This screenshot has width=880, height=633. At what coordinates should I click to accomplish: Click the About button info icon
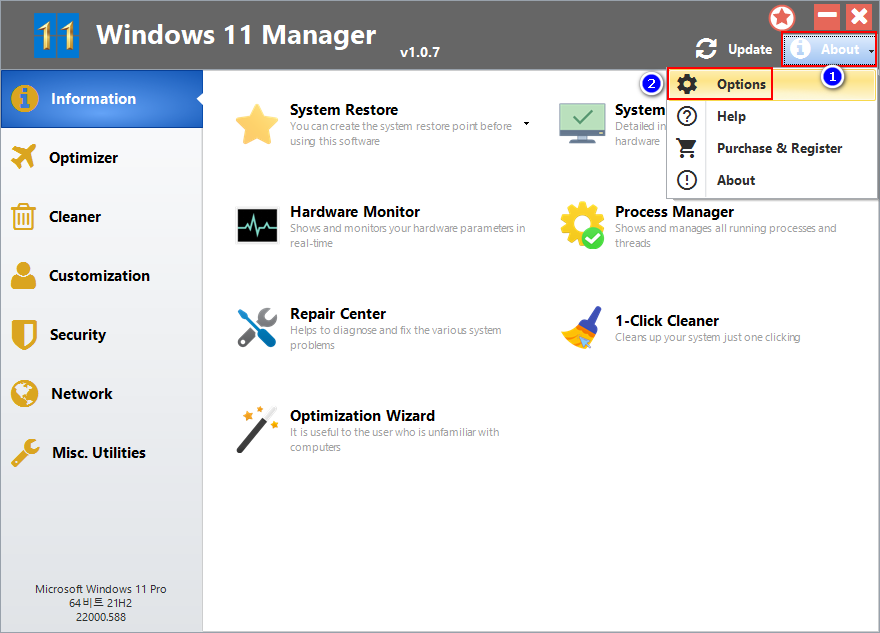(800, 49)
